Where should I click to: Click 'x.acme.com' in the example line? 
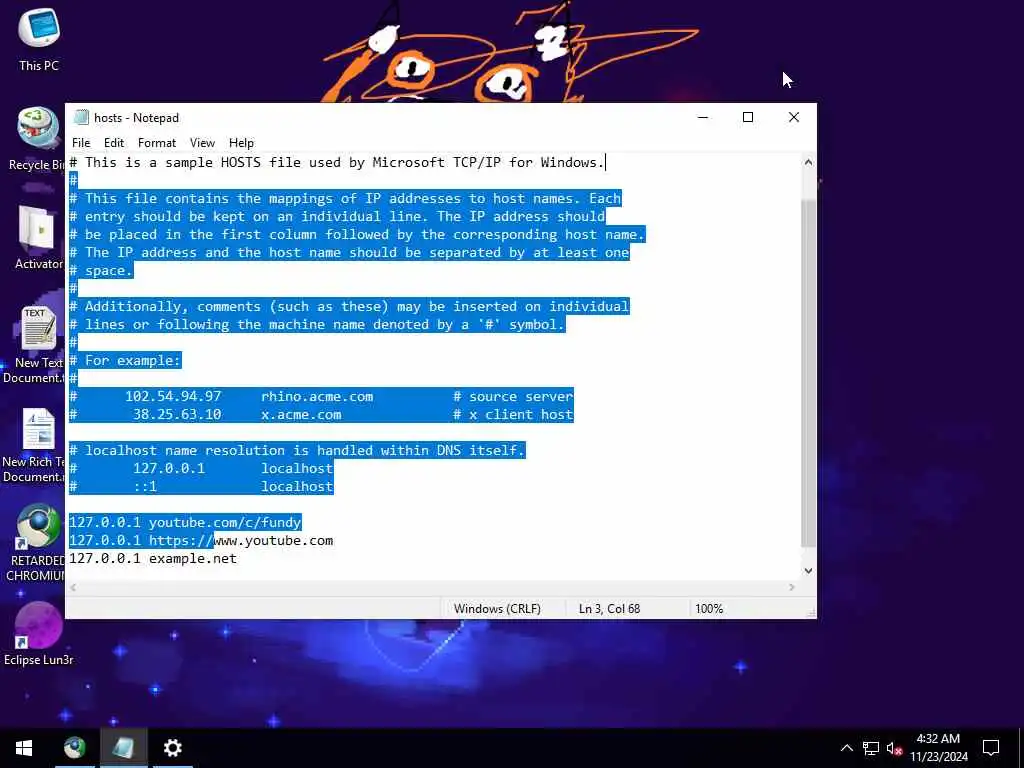click(301, 415)
